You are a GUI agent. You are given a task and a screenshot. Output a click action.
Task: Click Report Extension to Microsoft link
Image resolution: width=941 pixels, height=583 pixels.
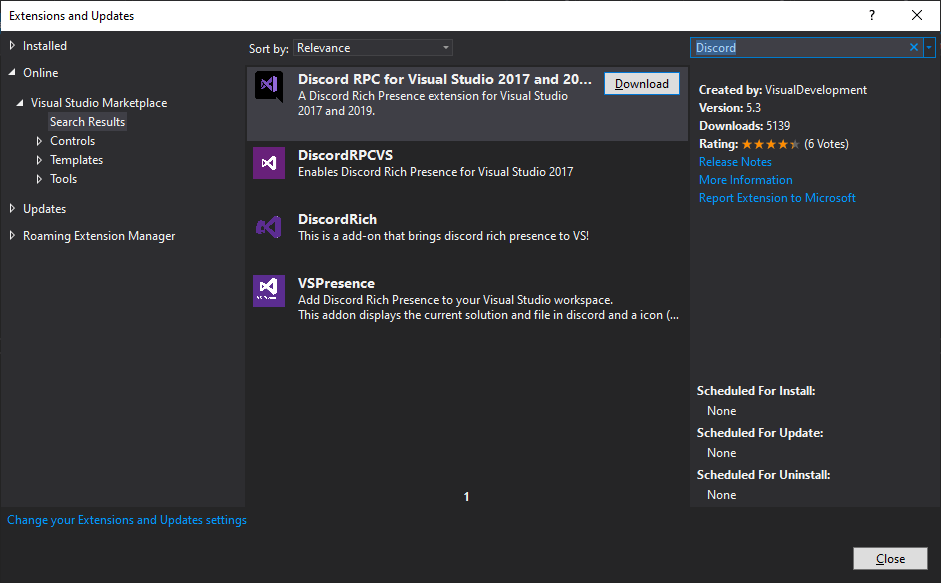point(777,198)
